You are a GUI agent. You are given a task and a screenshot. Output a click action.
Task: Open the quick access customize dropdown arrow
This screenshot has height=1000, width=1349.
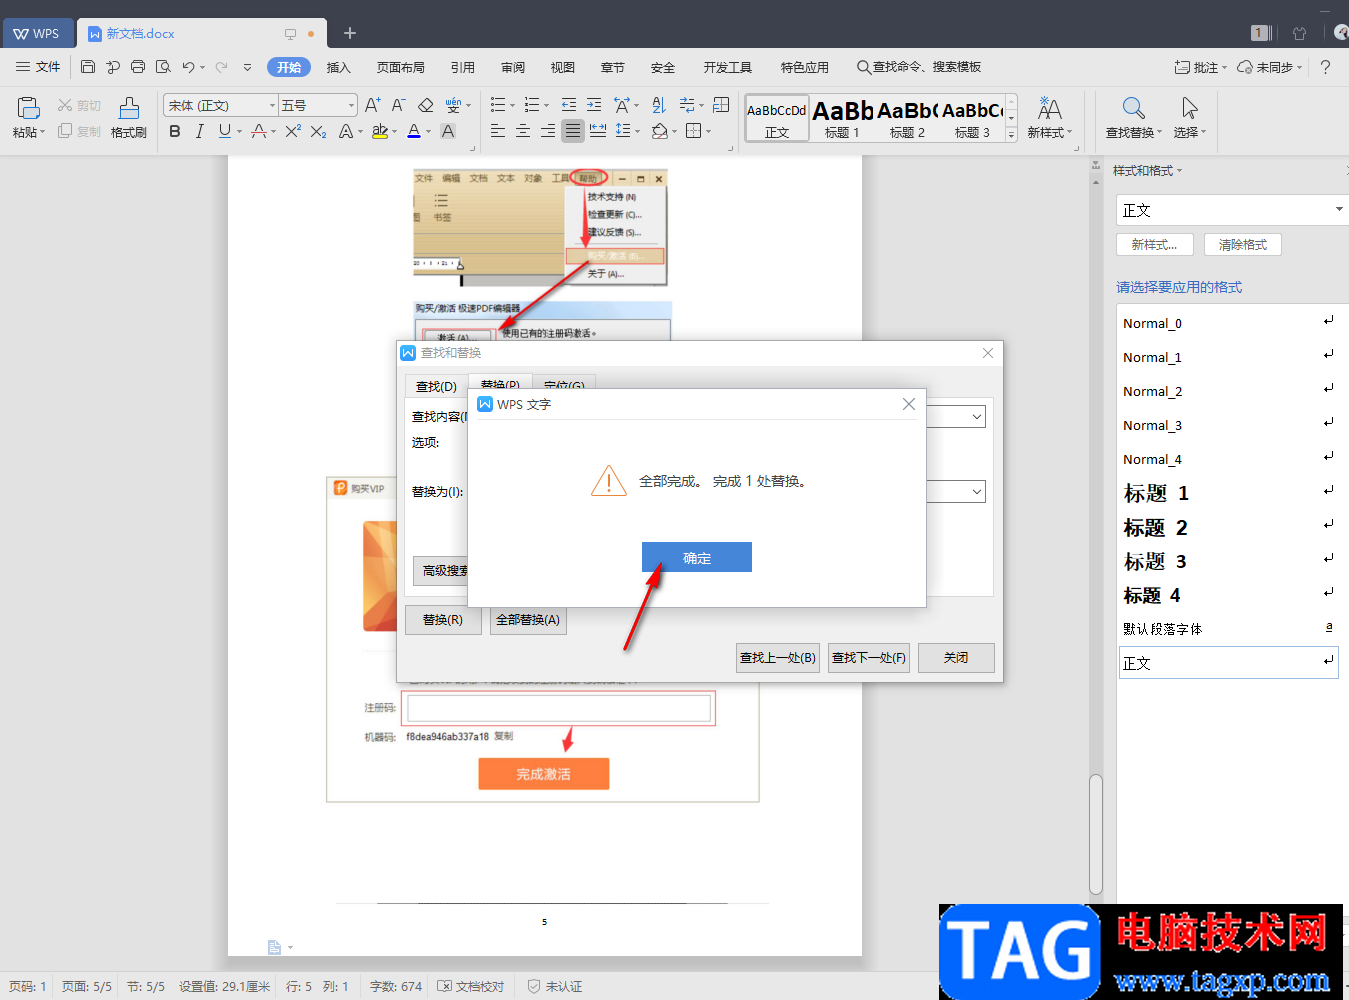(x=247, y=67)
